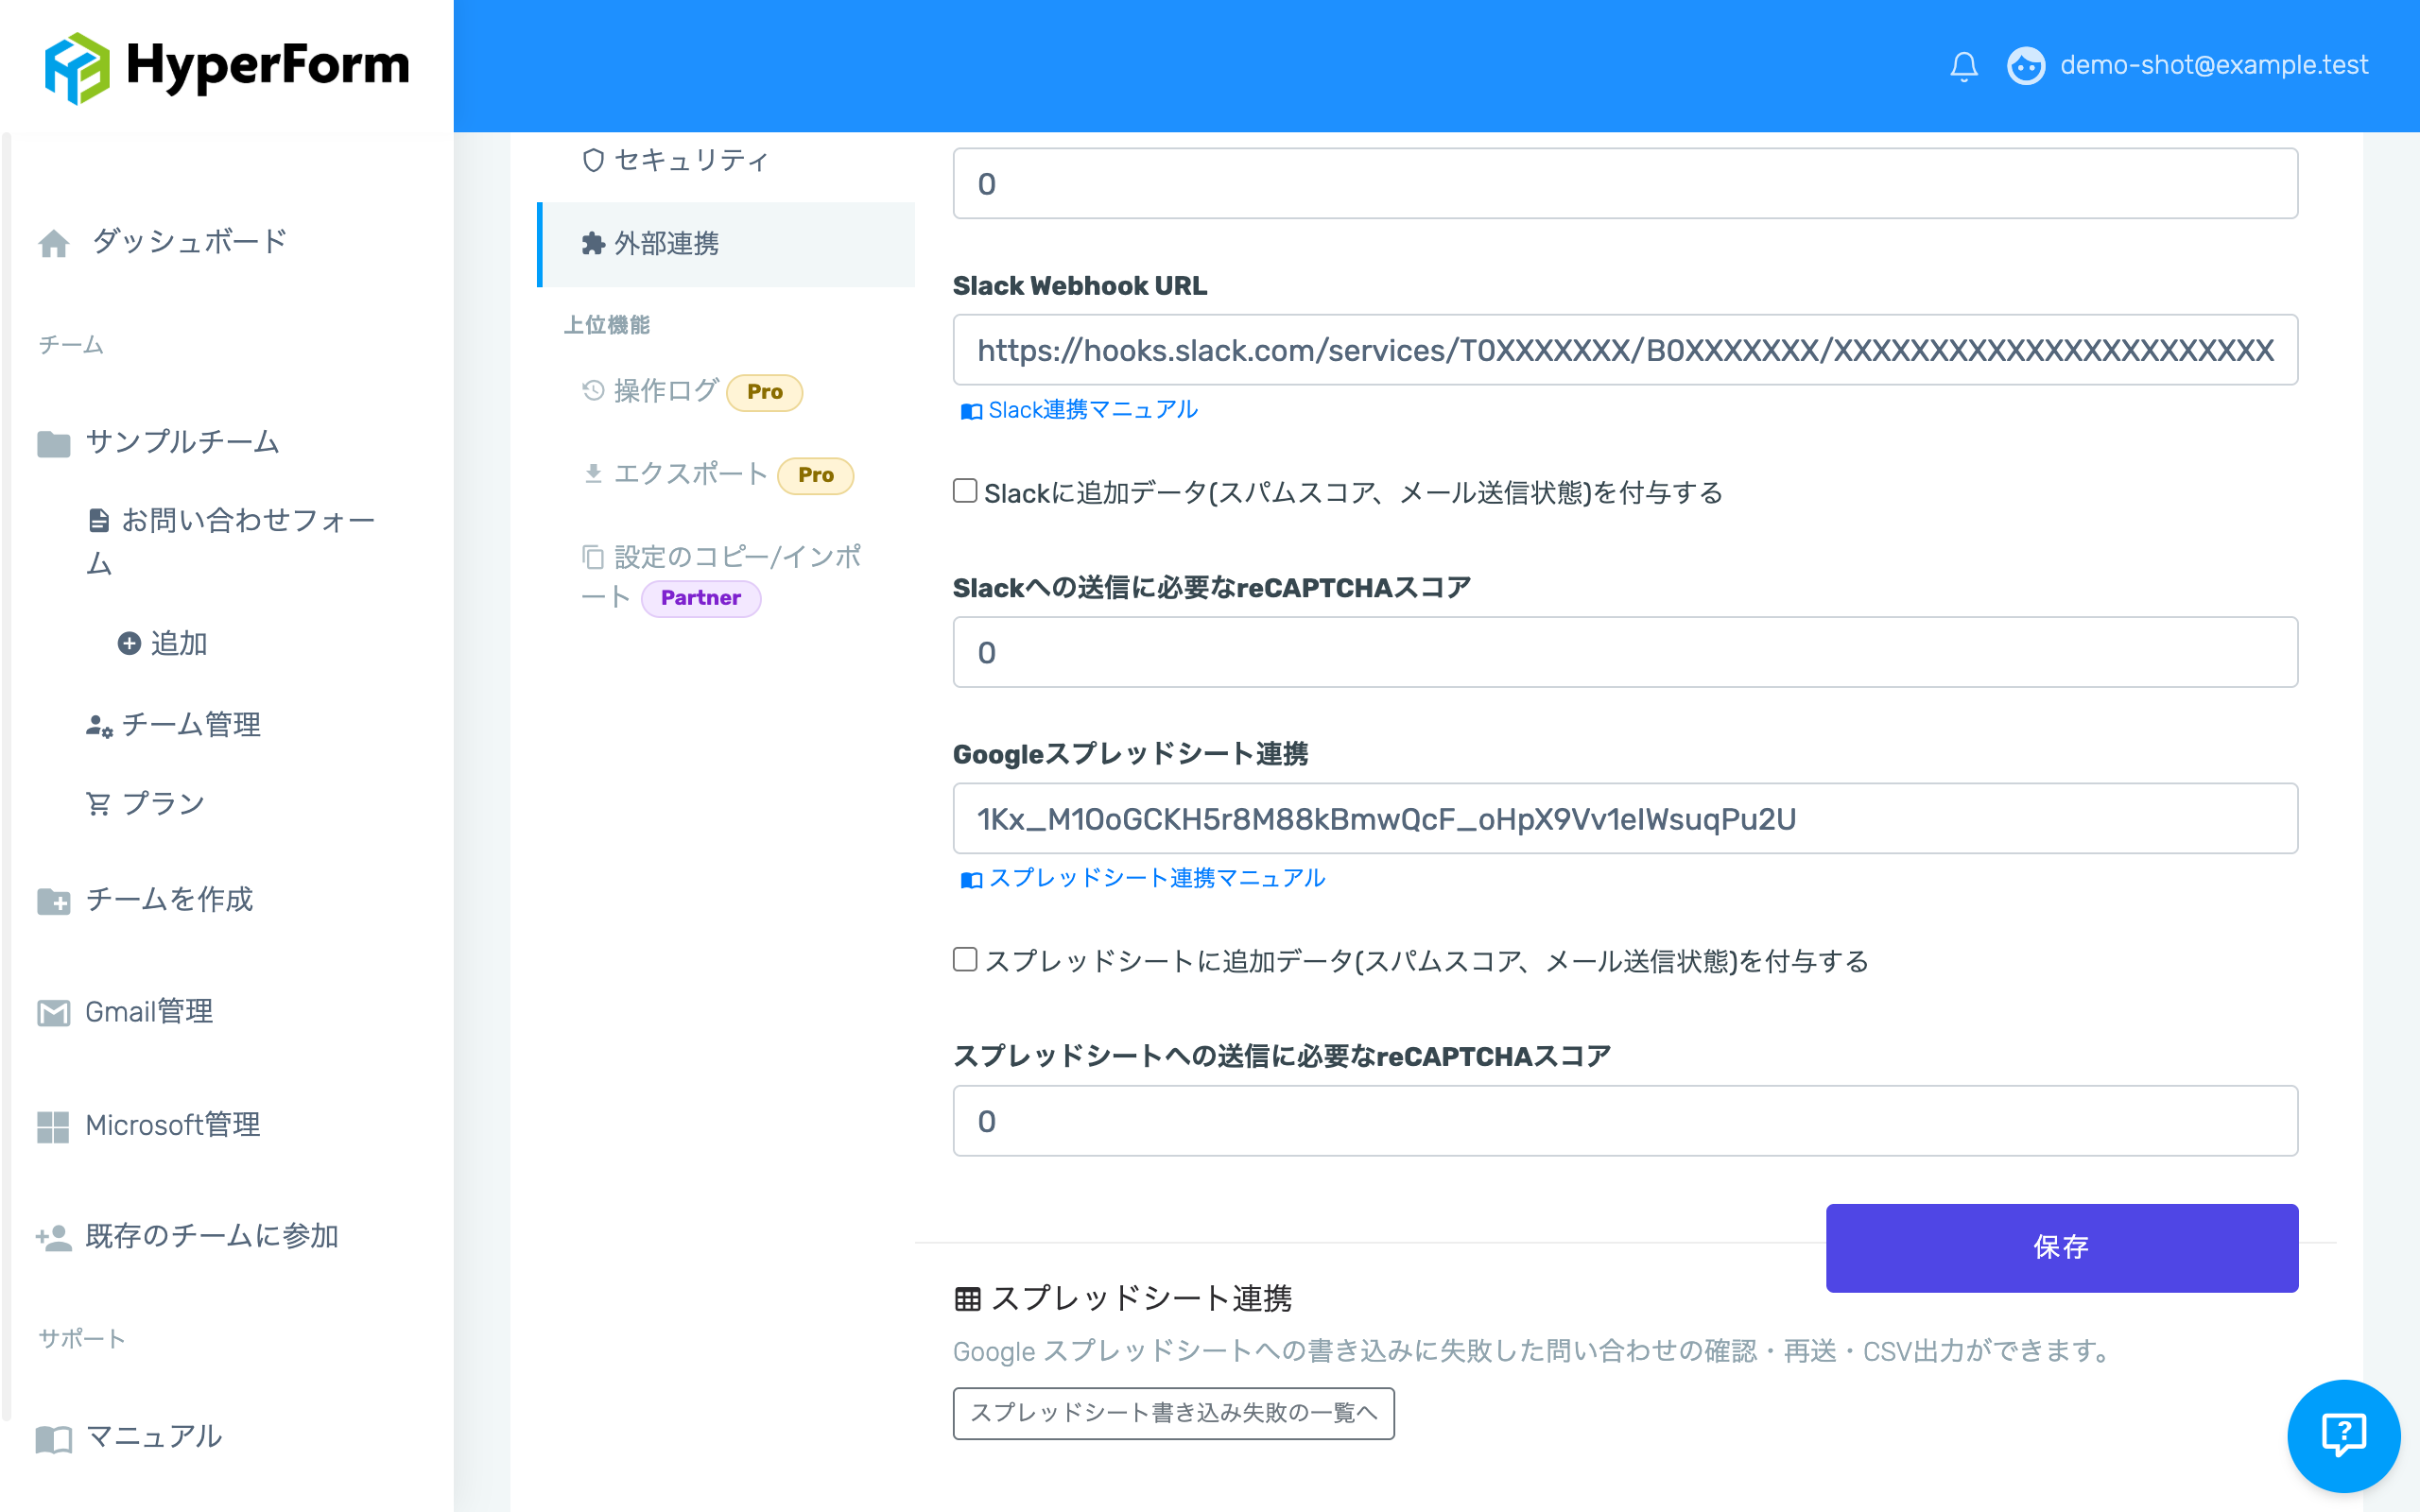Click the チームを作成 folder-plus icon
Image resolution: width=2420 pixels, height=1512 pixels.
[54, 901]
